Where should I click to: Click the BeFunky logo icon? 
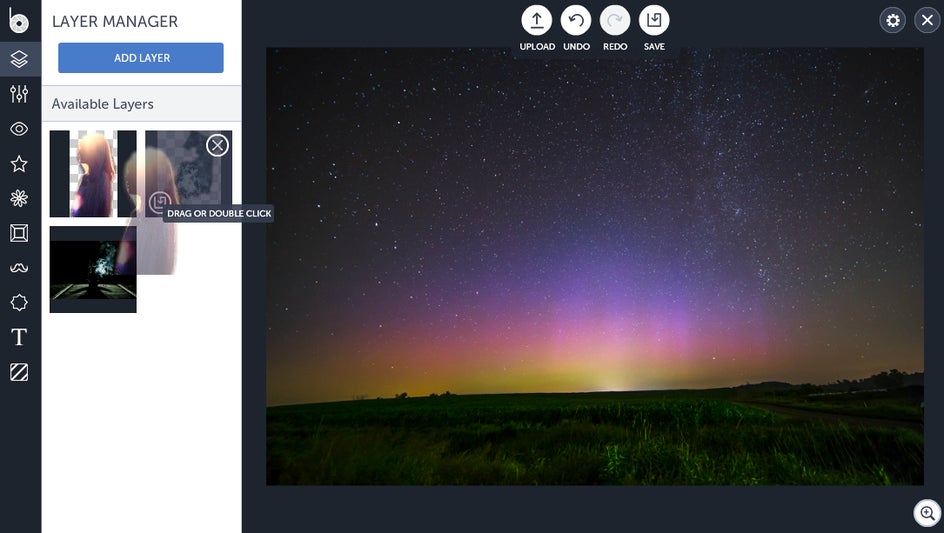coord(19,20)
